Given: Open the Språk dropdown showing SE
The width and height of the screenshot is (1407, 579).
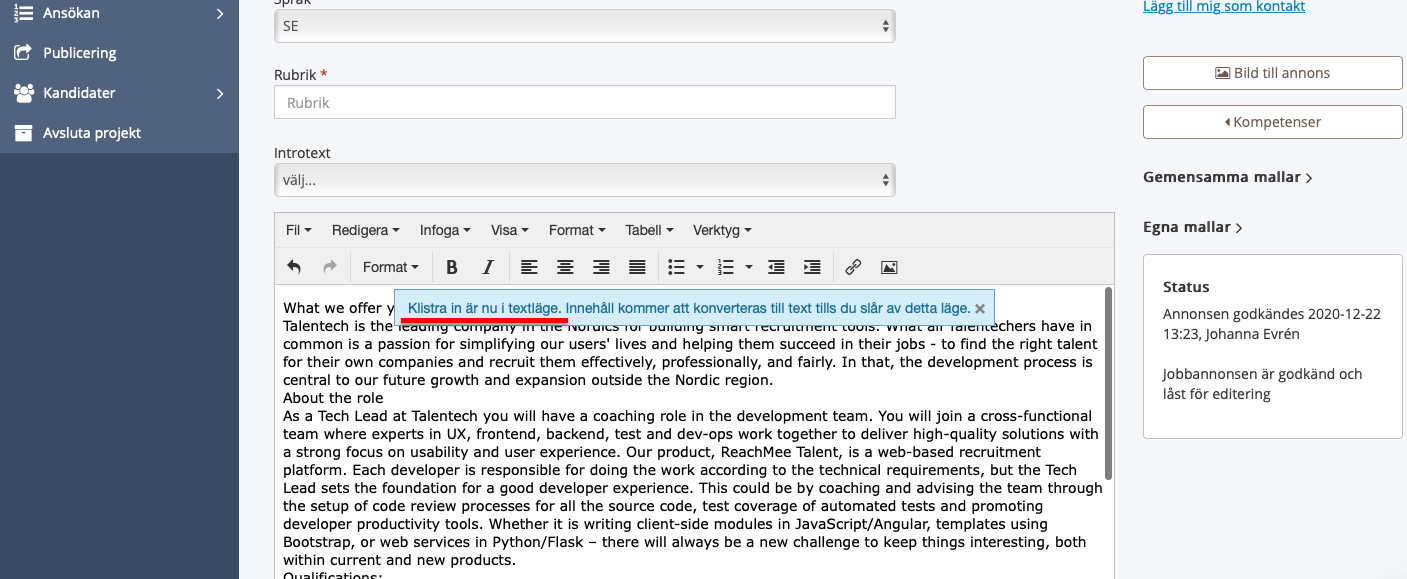Looking at the screenshot, I should pos(585,26).
